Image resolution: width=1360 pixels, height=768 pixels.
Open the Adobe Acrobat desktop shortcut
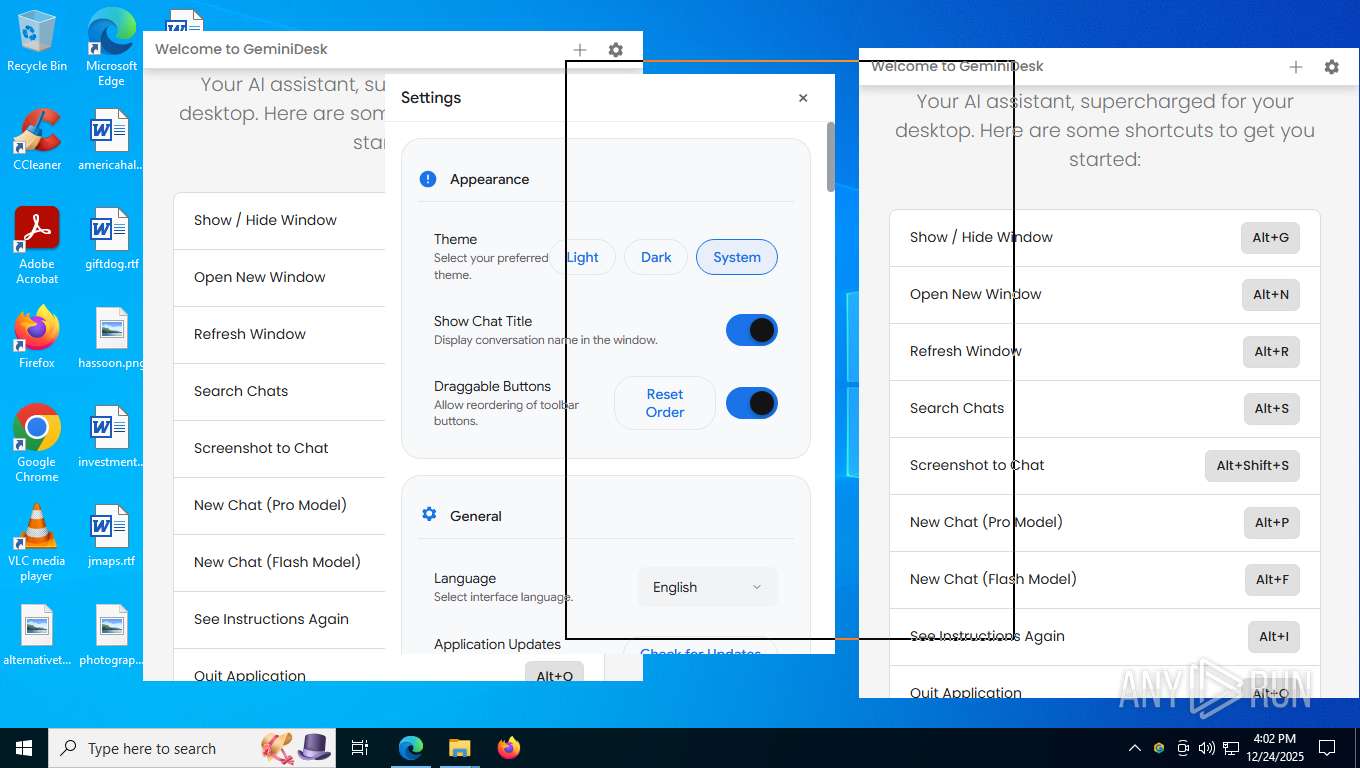tap(37, 246)
